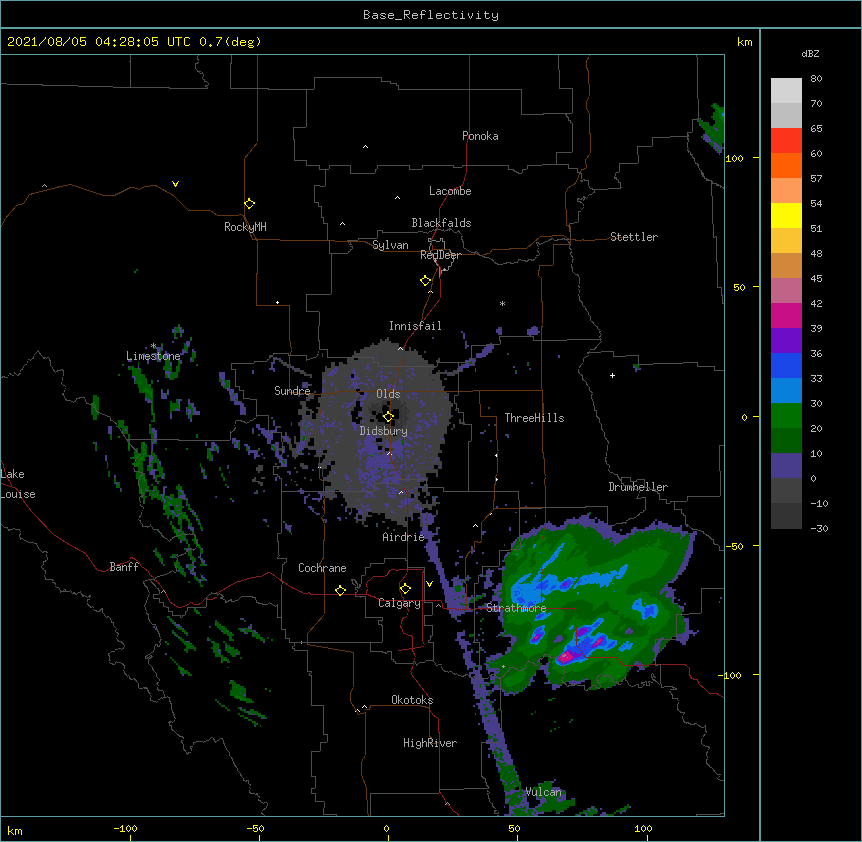Pick the red 60-65 dBZ legend swatch
862x842 pixels.
(786, 140)
